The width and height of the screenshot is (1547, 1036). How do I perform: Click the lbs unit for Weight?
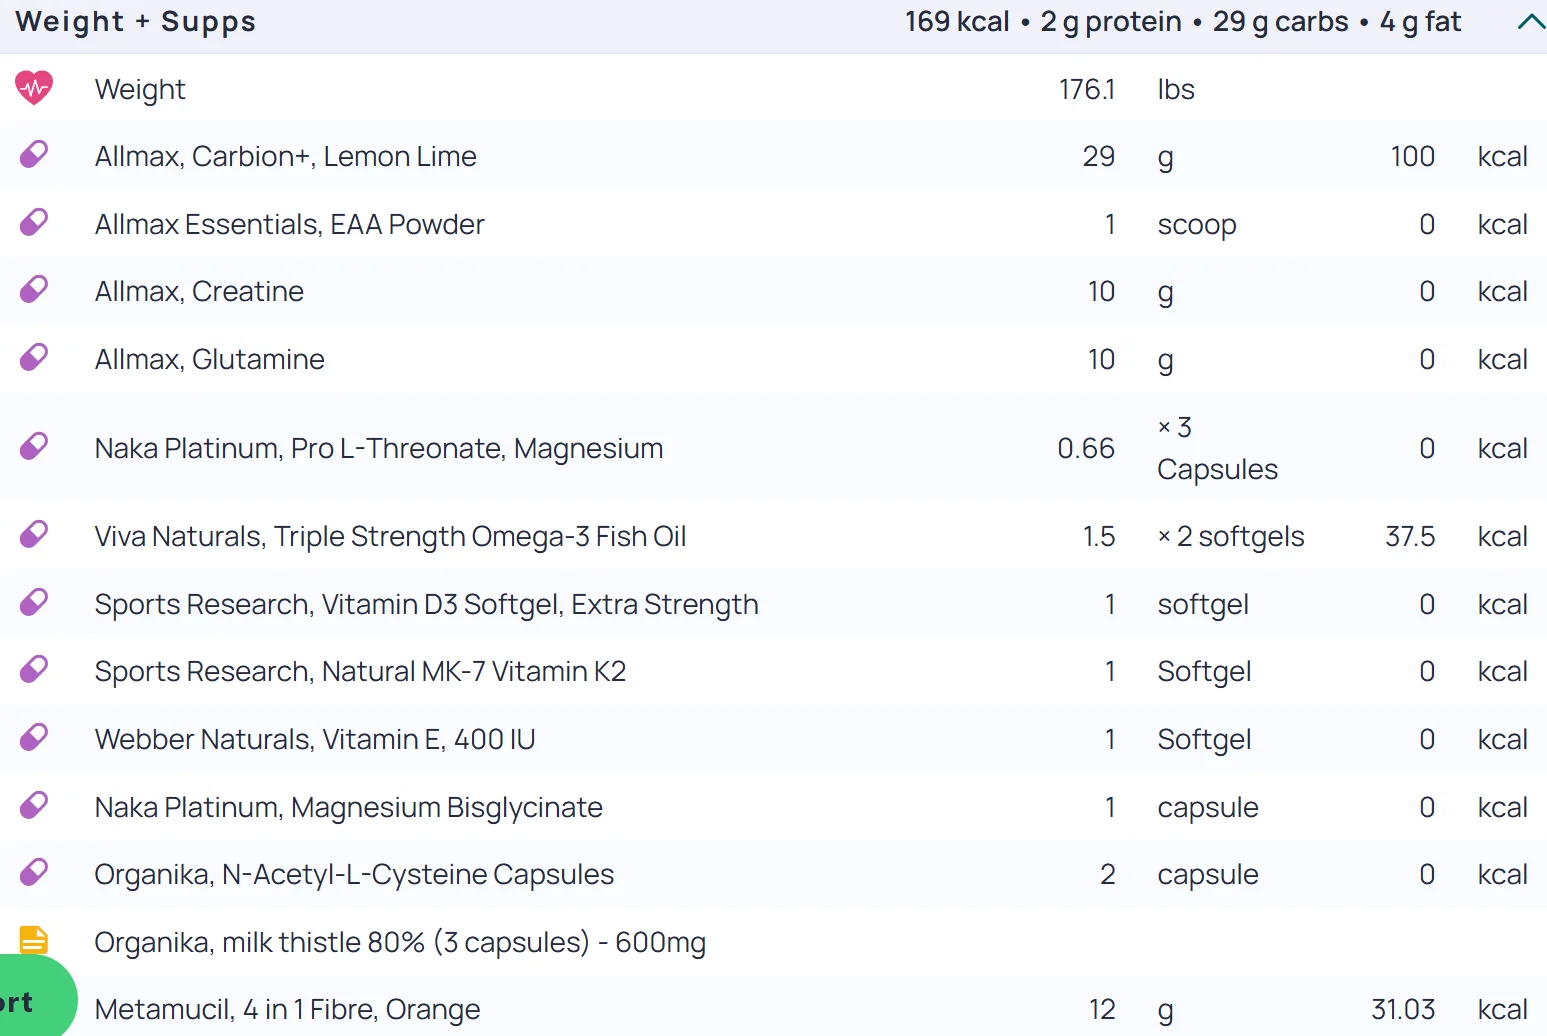click(x=1176, y=90)
